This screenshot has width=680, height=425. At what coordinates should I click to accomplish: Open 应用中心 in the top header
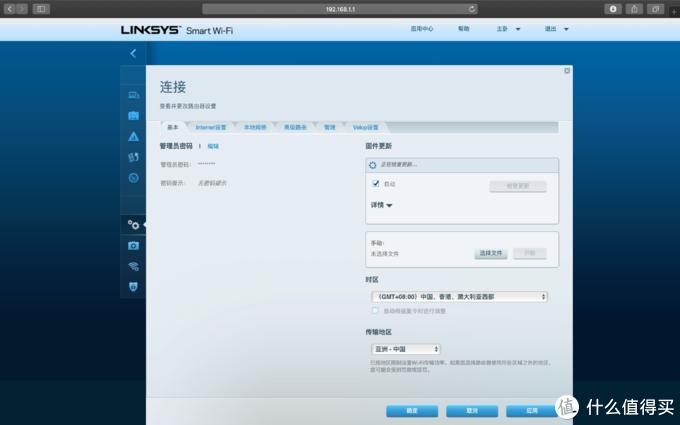(x=422, y=29)
